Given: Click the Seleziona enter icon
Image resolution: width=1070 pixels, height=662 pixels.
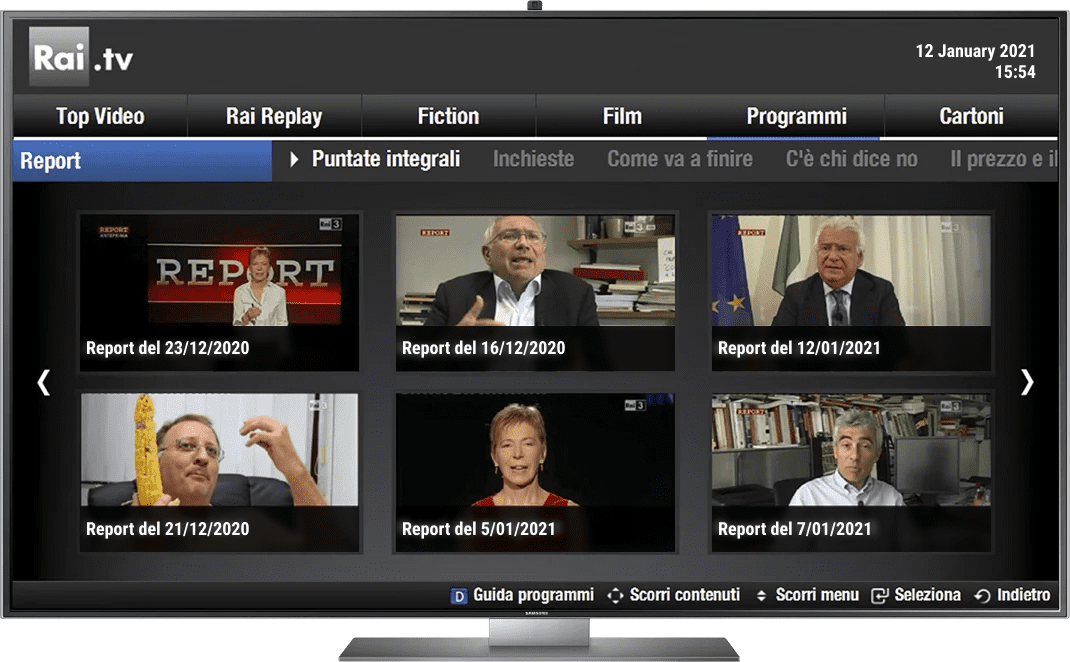Looking at the screenshot, I should tap(880, 596).
